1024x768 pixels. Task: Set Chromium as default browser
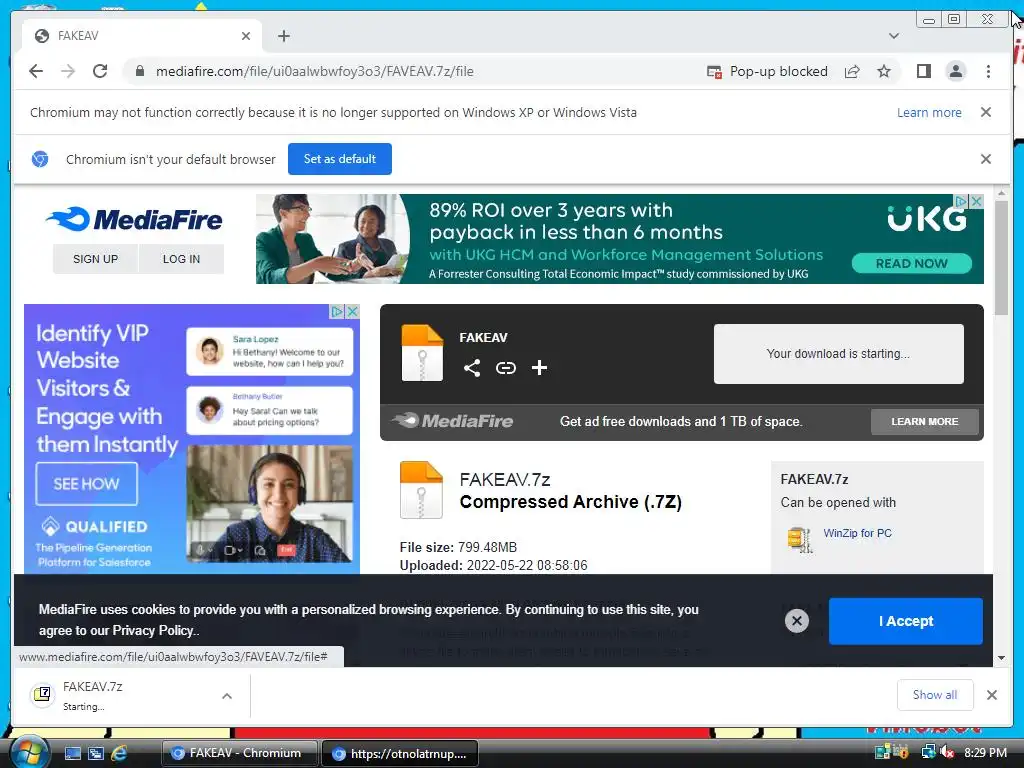(340, 159)
